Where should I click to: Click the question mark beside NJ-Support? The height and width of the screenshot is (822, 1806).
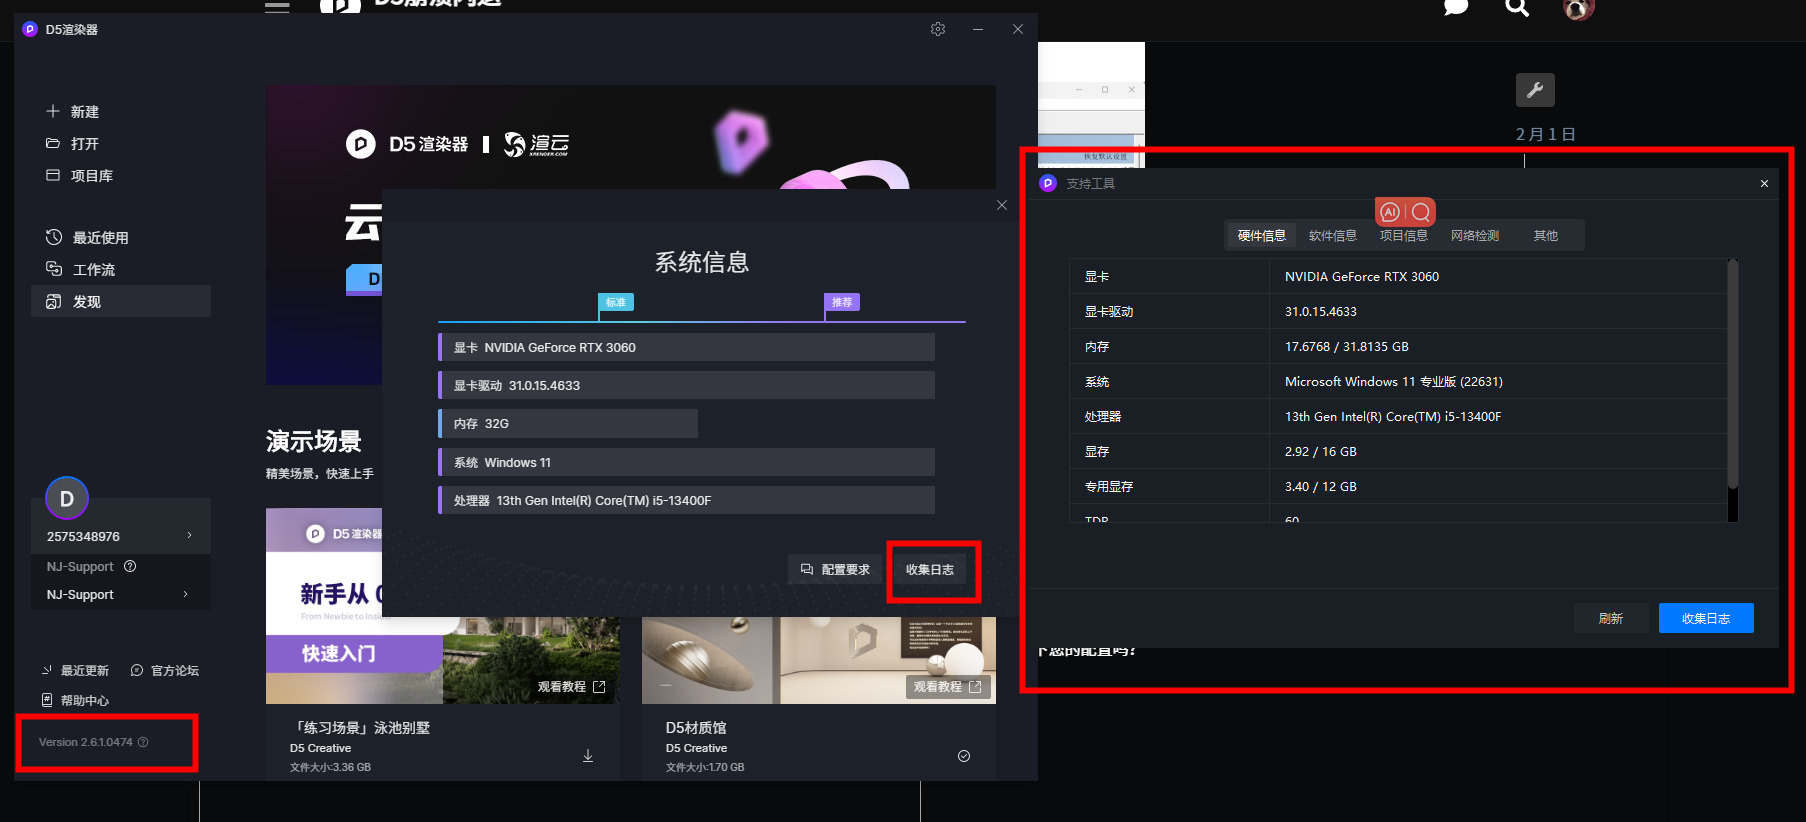(130, 566)
